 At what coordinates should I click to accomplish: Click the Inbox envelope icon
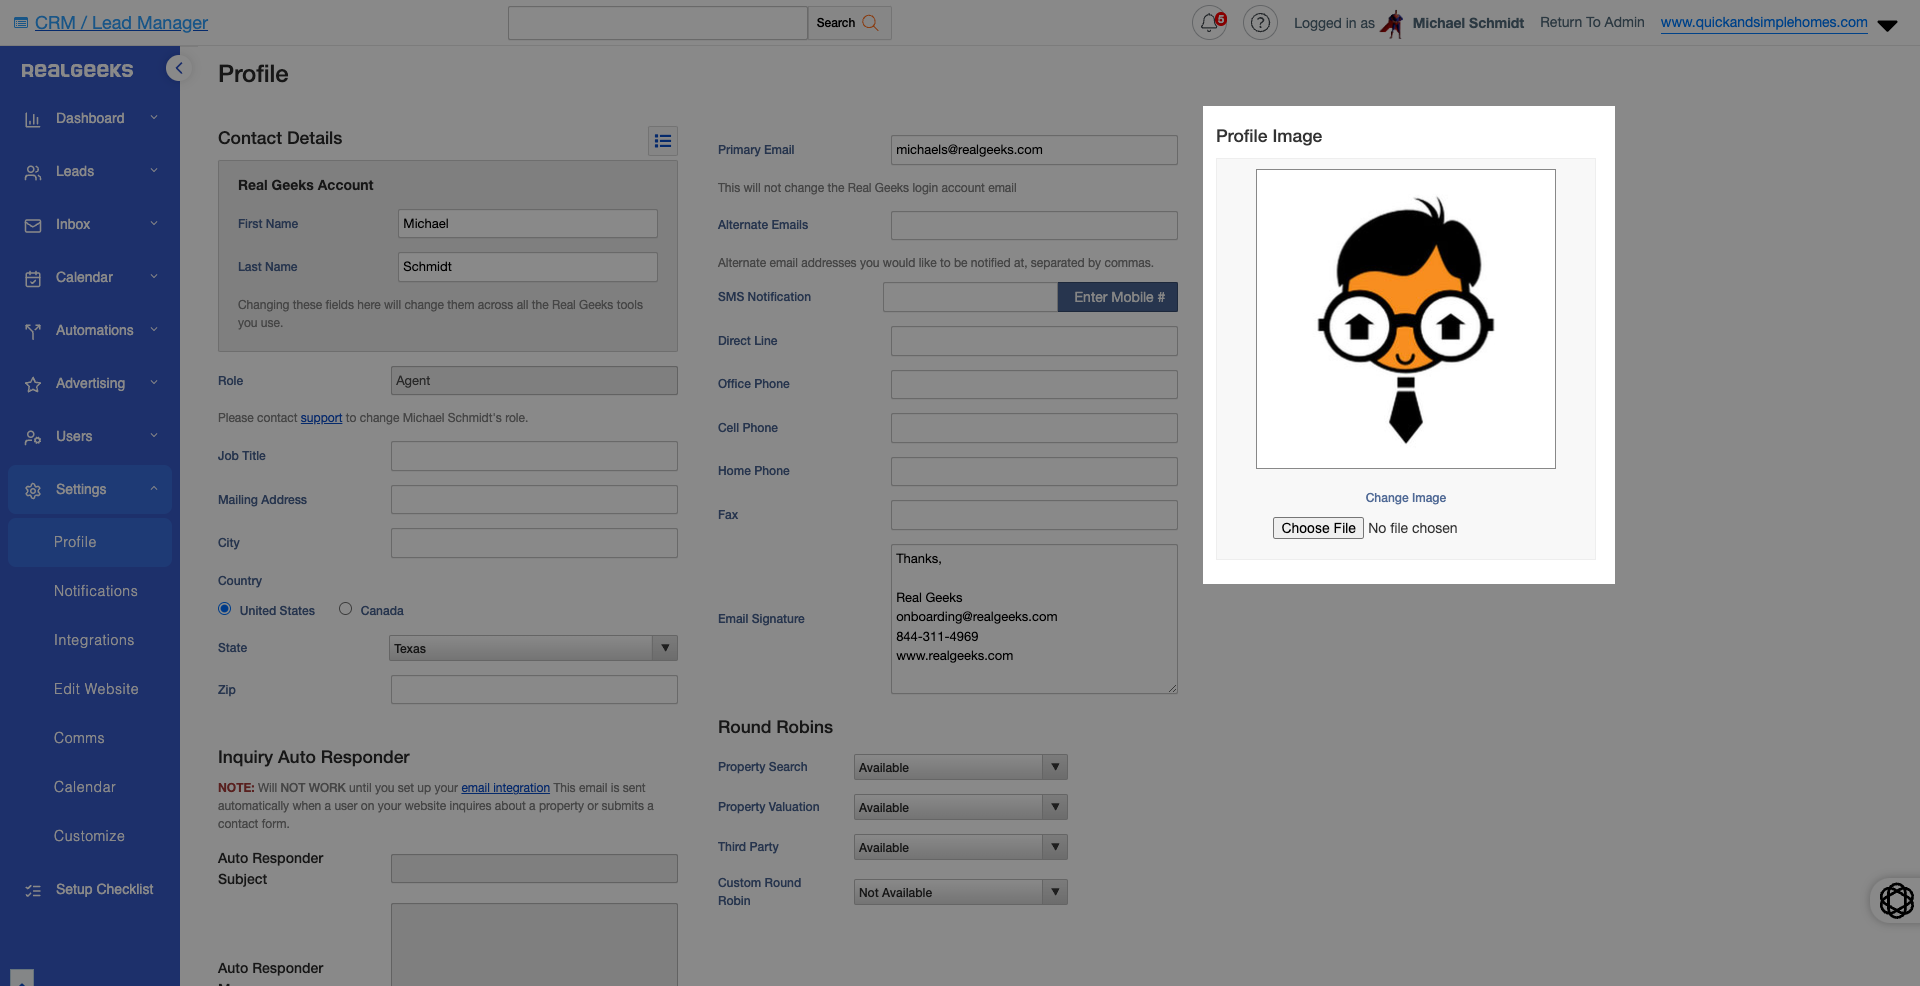[x=32, y=225]
